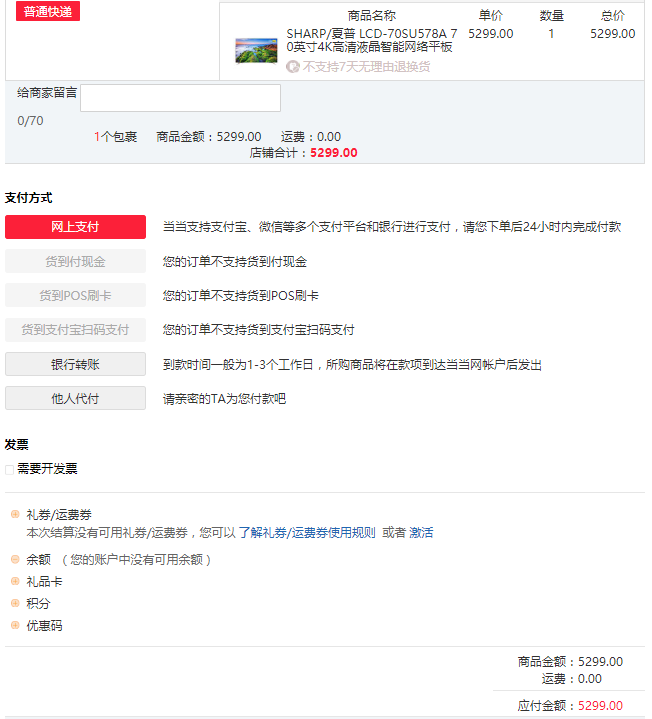This screenshot has height=719, width=652.
Task: Click the 积分 label text
Action: [38, 603]
